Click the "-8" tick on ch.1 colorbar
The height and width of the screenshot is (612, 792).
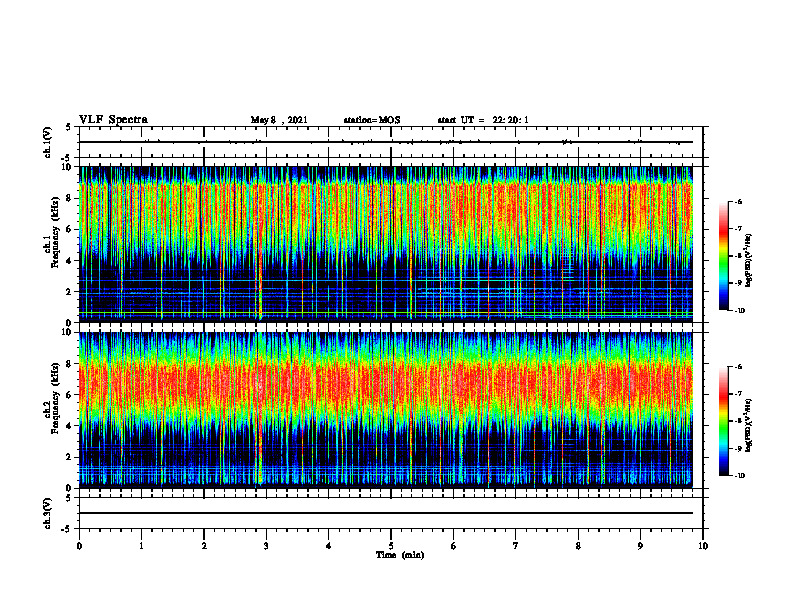click(738, 256)
